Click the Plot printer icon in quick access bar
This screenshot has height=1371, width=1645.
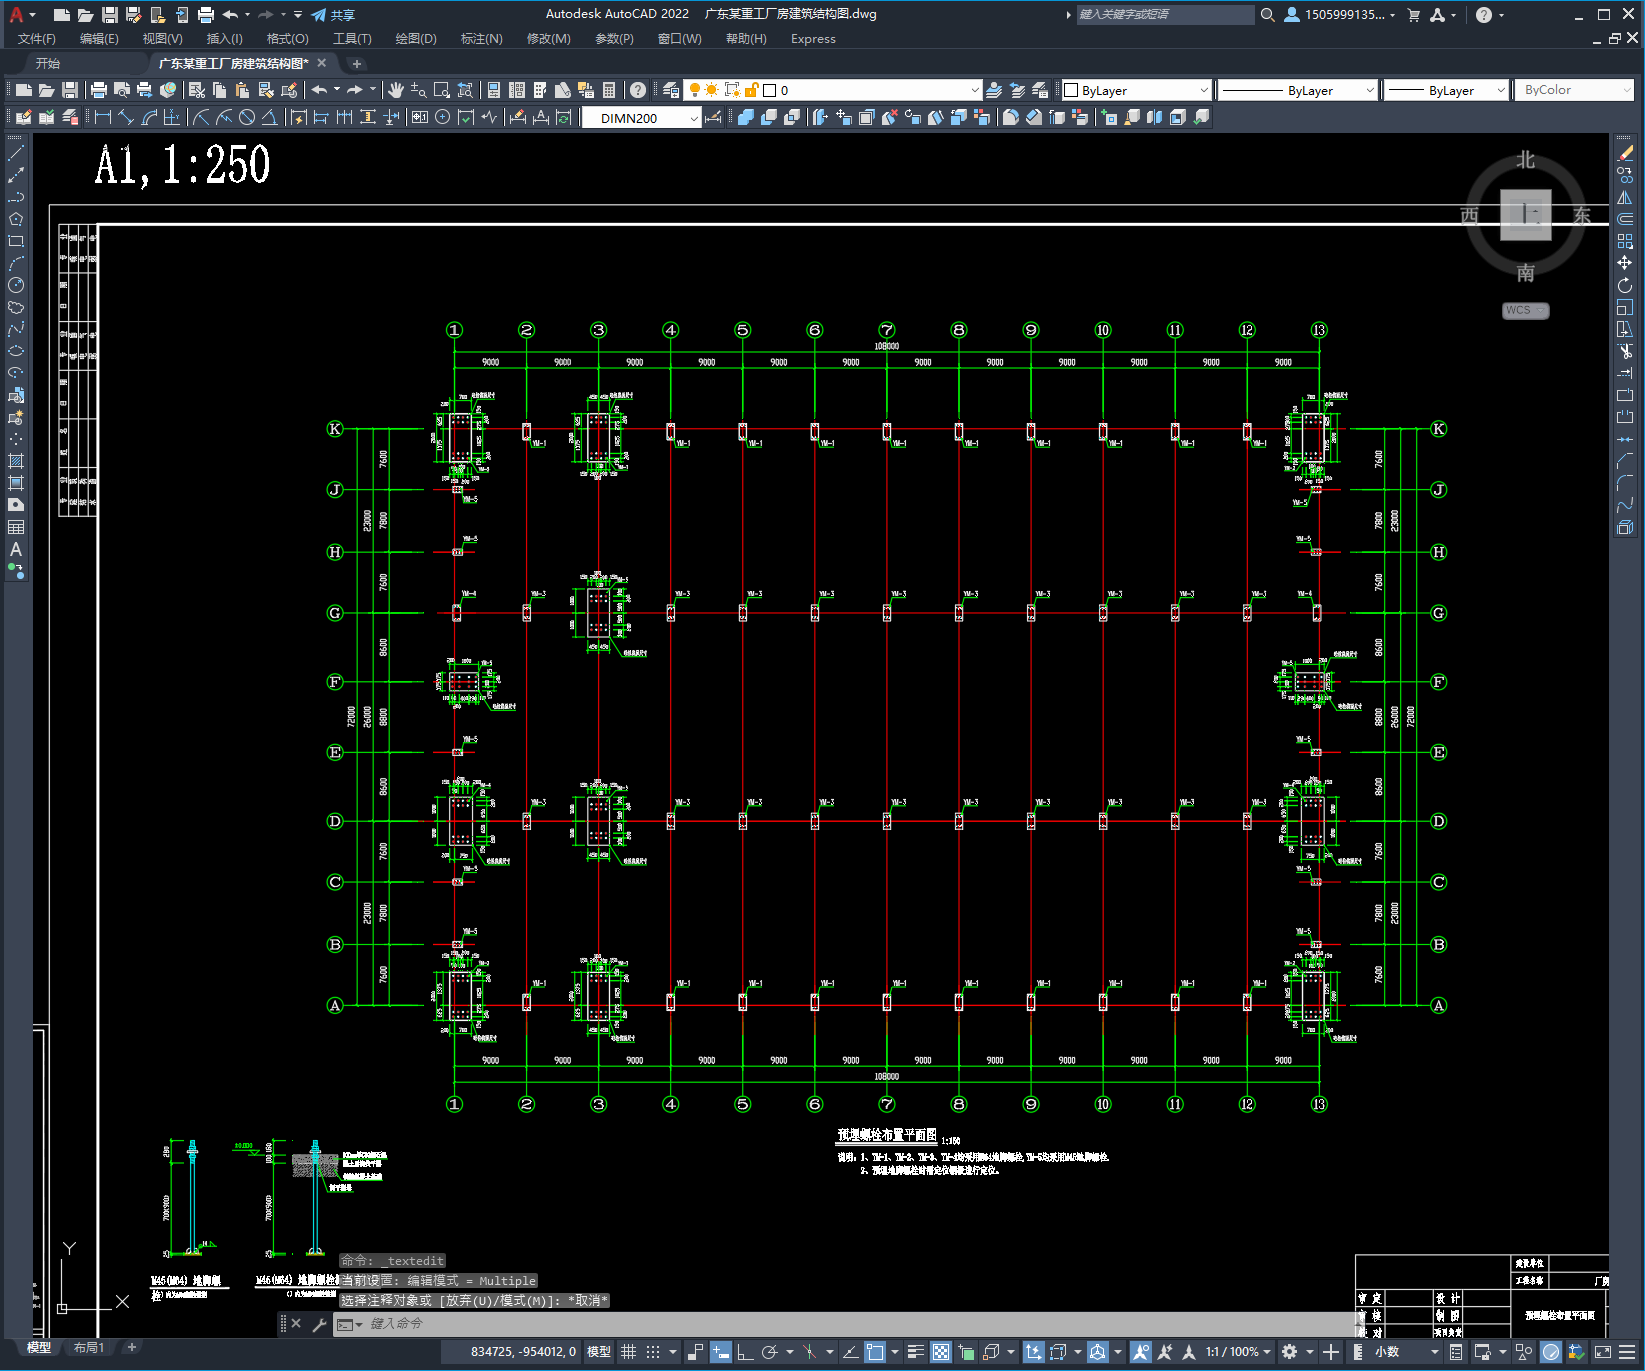(x=205, y=14)
